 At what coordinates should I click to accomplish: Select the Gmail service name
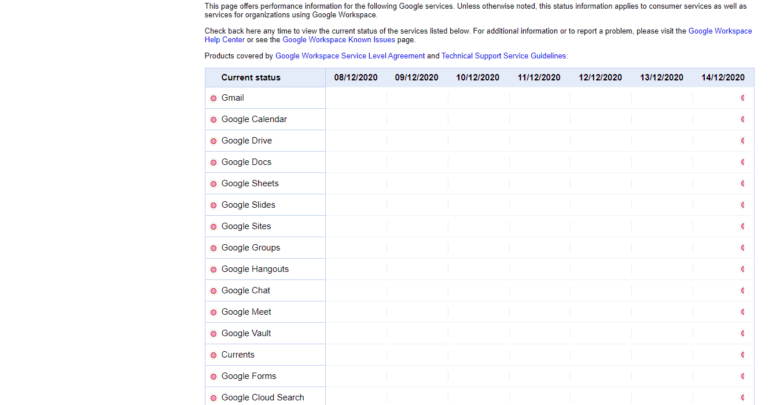[x=233, y=98]
